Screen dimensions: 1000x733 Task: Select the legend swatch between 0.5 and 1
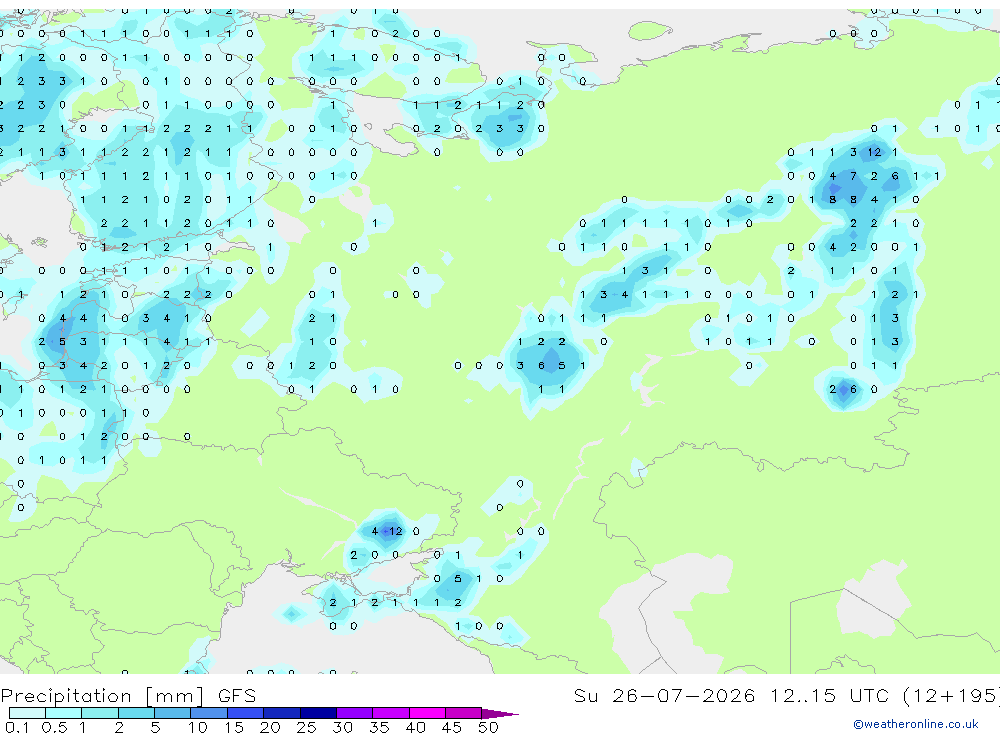coord(64,713)
